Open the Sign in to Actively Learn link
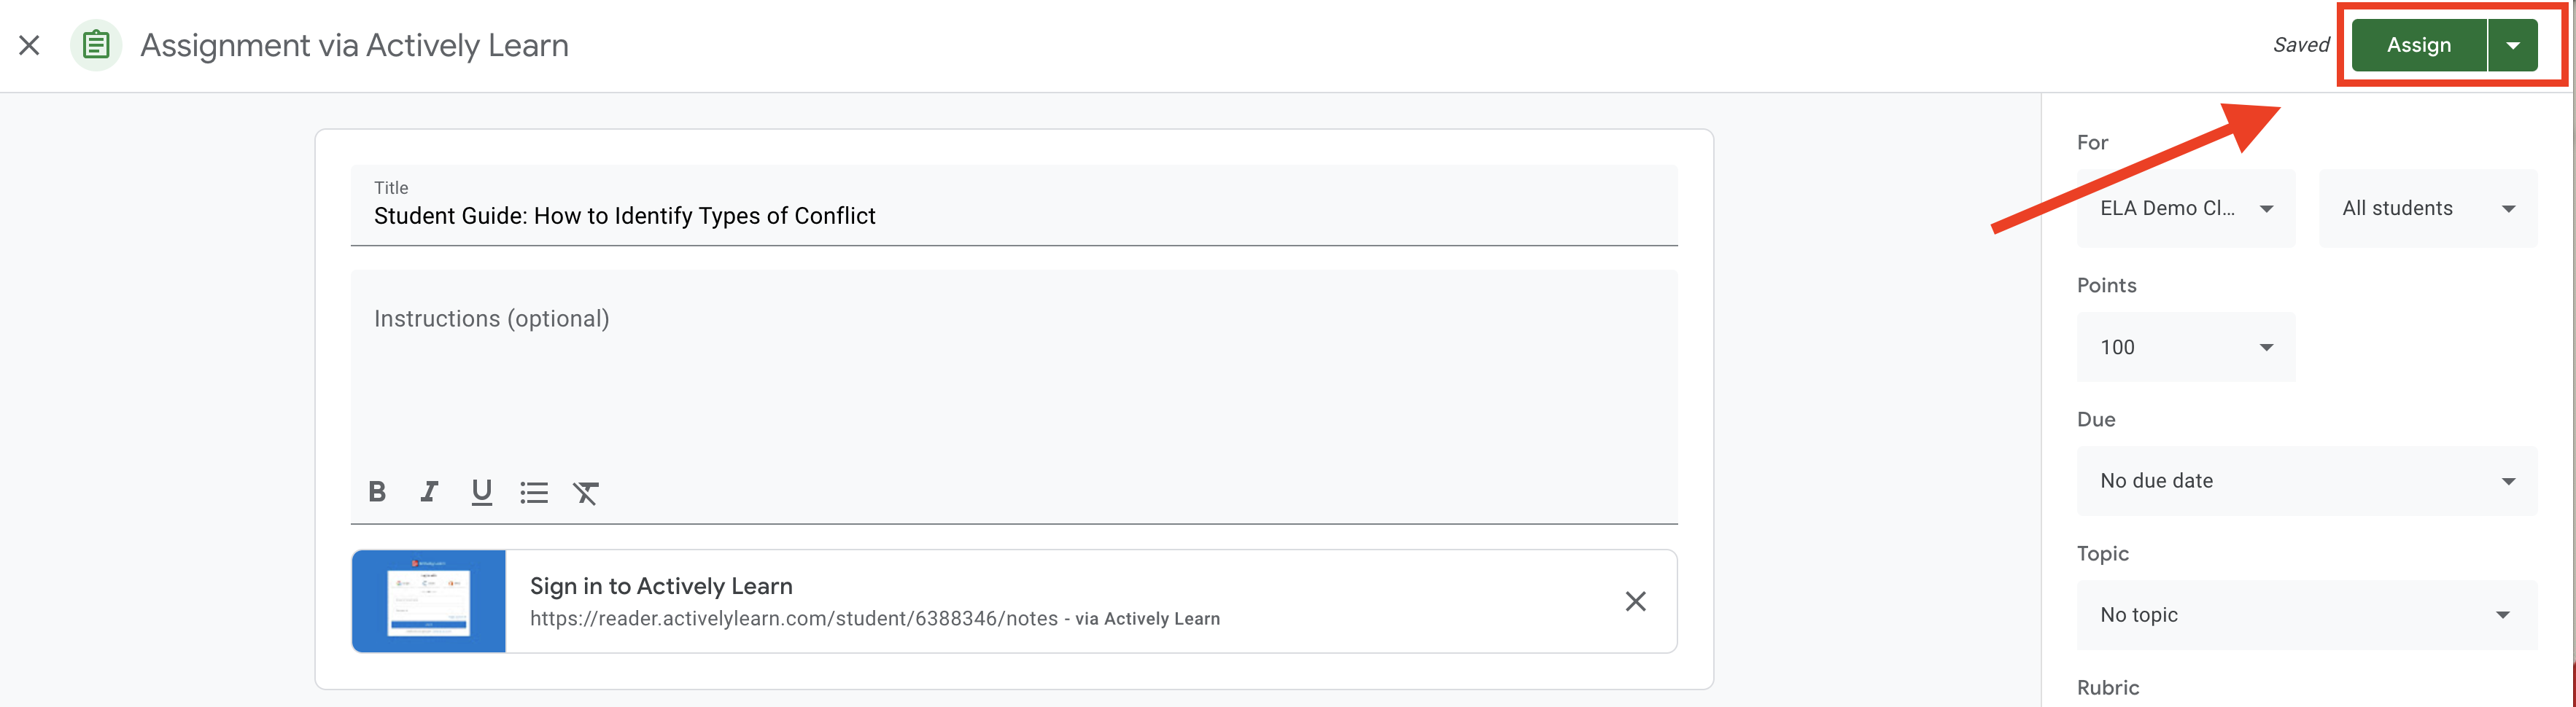This screenshot has height=707, width=2576. (x=661, y=586)
